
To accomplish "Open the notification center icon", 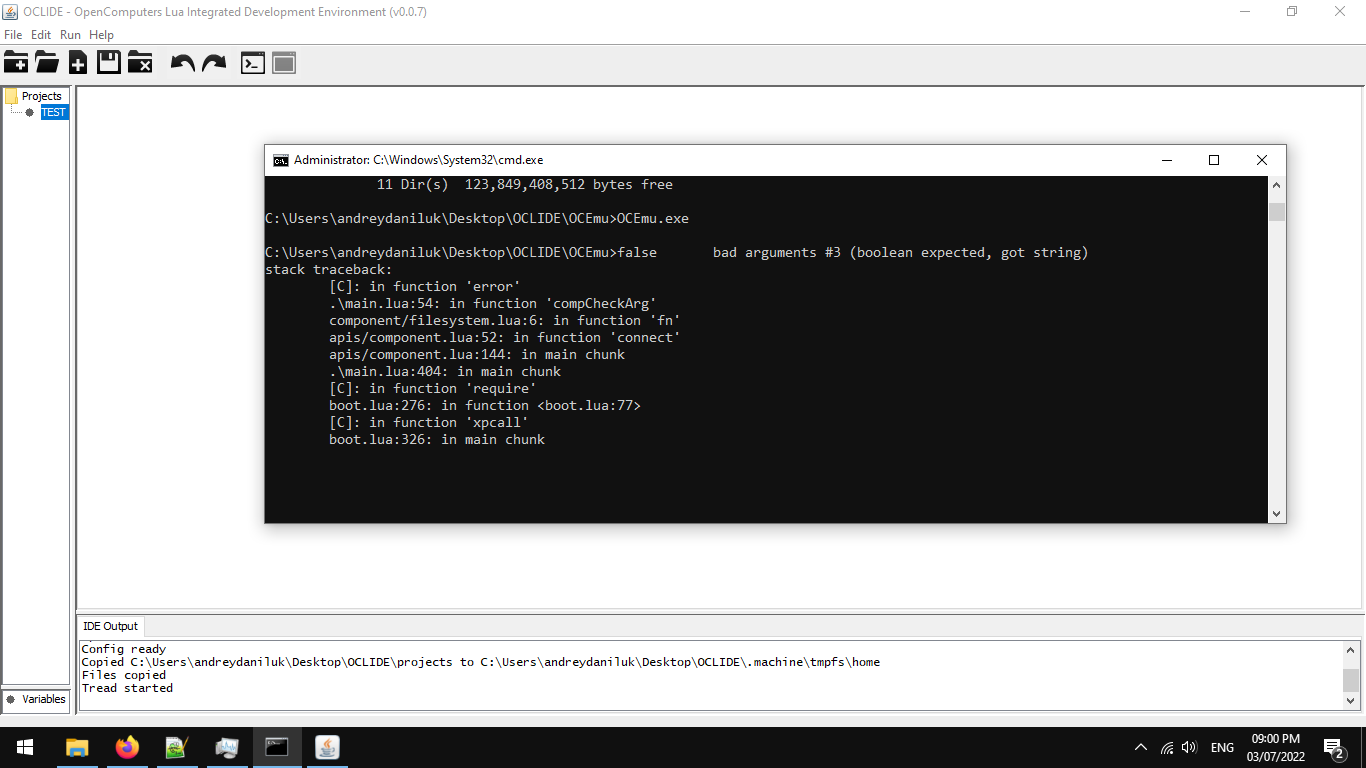I will click(x=1334, y=747).
